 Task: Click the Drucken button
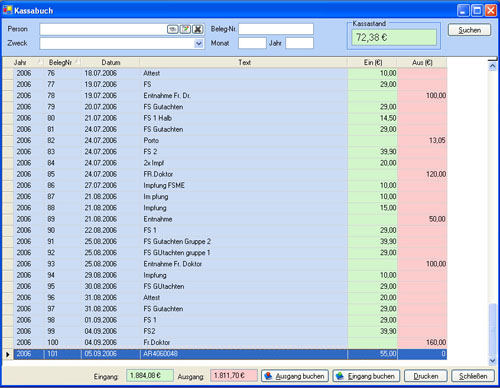(426, 376)
